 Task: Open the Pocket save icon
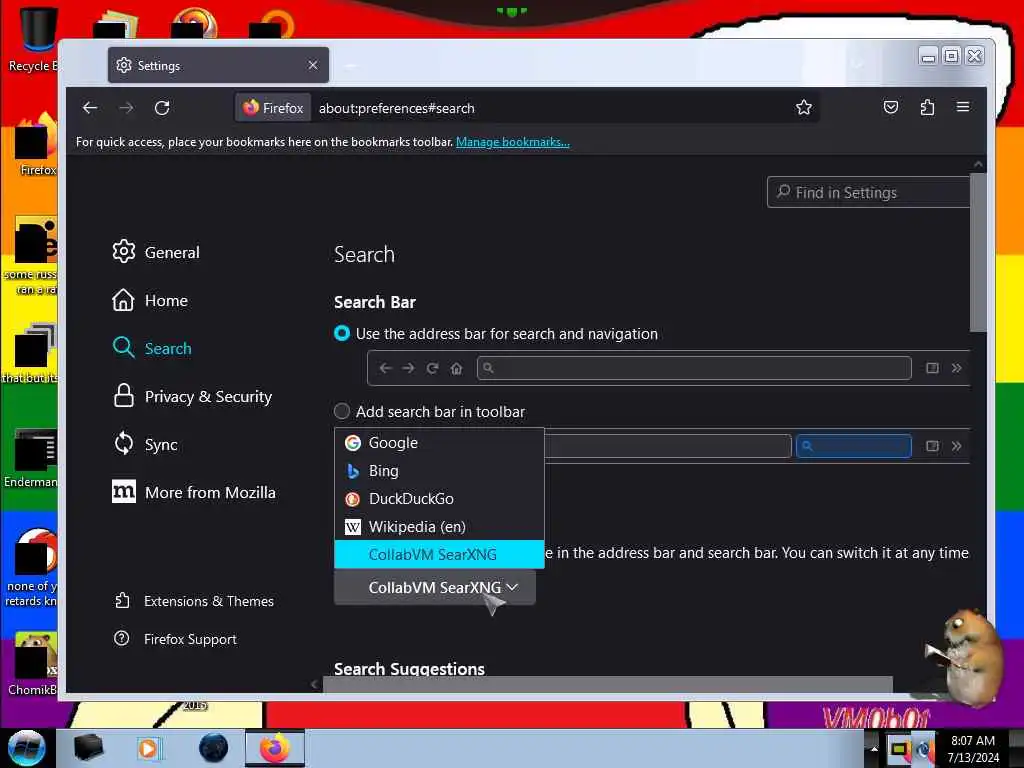891,107
